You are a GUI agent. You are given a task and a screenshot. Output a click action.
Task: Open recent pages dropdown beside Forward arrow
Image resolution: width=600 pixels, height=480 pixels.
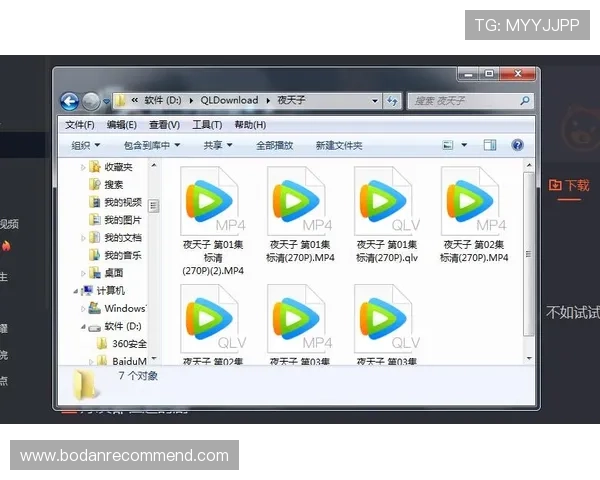tap(106, 102)
